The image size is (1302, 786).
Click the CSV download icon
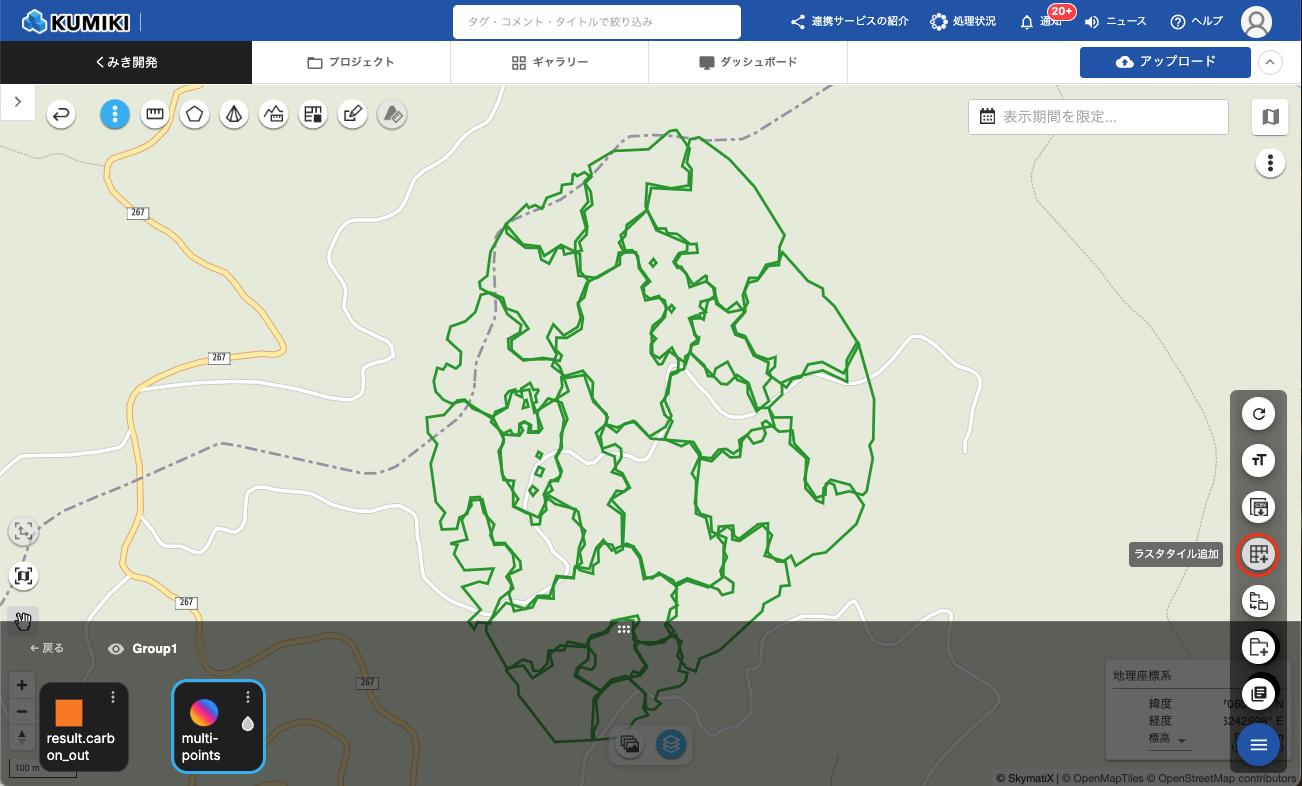(x=1259, y=507)
